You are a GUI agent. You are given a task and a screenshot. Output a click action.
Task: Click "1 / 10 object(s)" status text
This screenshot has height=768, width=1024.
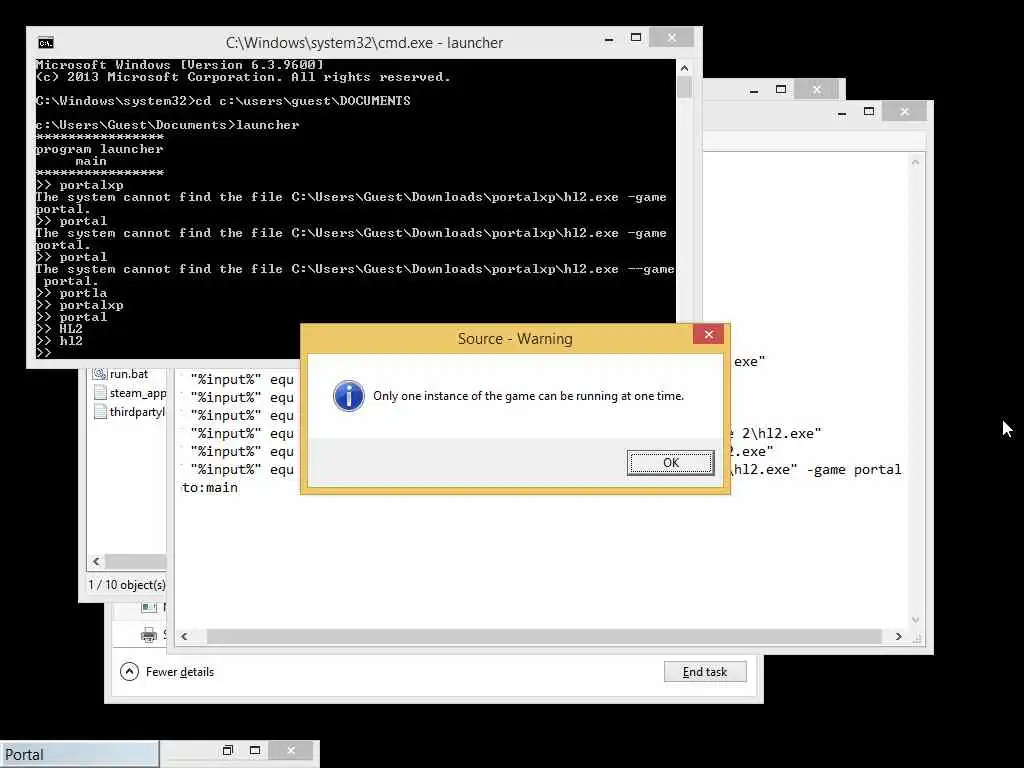click(x=127, y=584)
